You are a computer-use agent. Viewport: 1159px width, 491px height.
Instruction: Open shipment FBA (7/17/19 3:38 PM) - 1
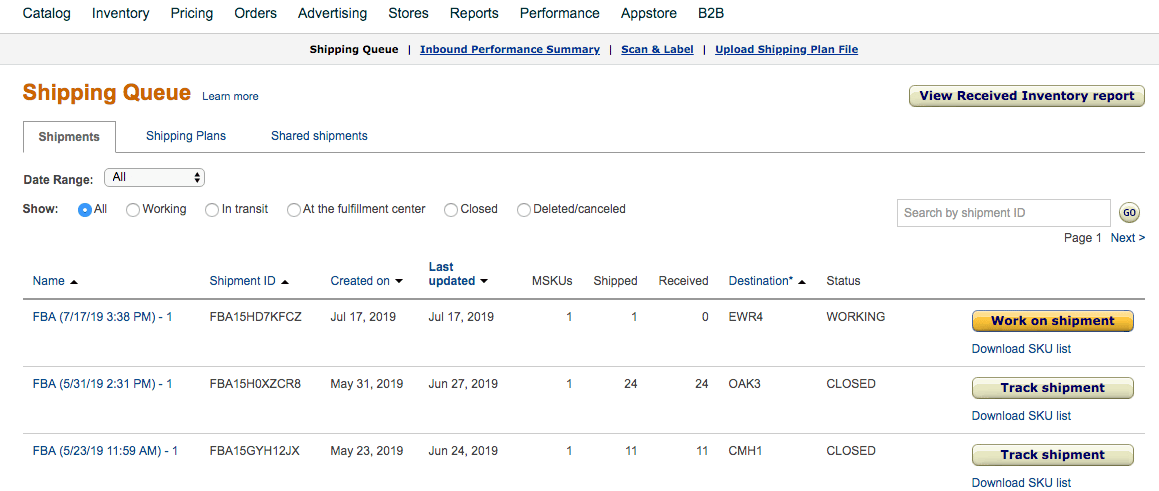pyautogui.click(x=103, y=317)
